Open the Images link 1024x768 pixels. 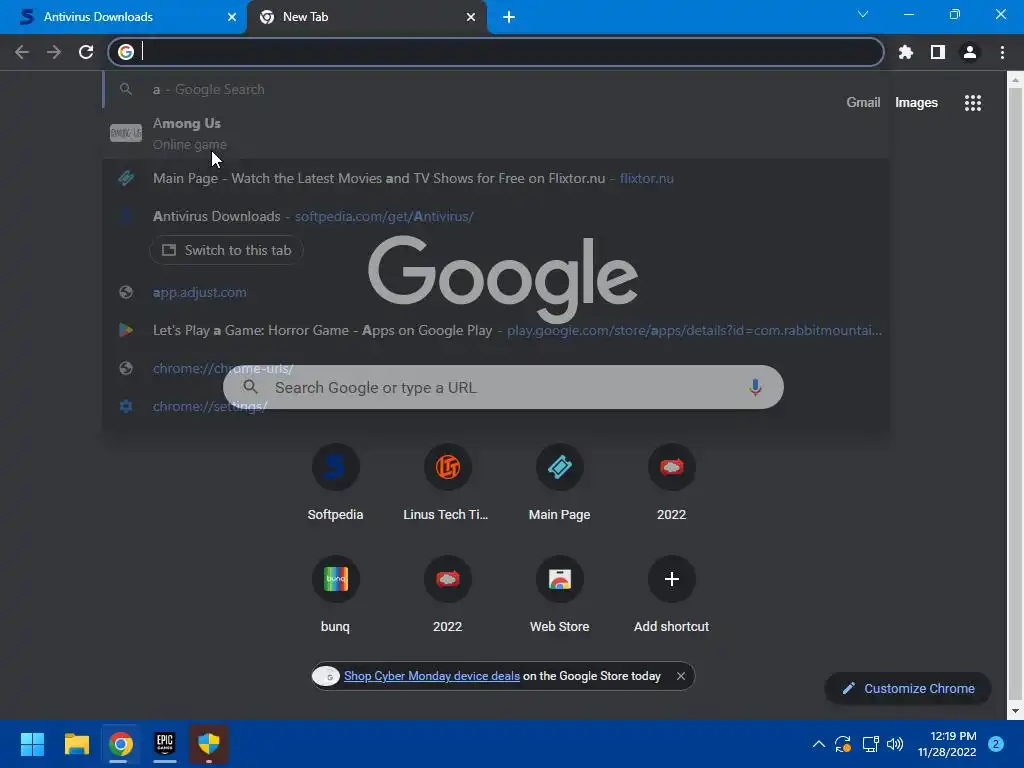click(x=916, y=103)
